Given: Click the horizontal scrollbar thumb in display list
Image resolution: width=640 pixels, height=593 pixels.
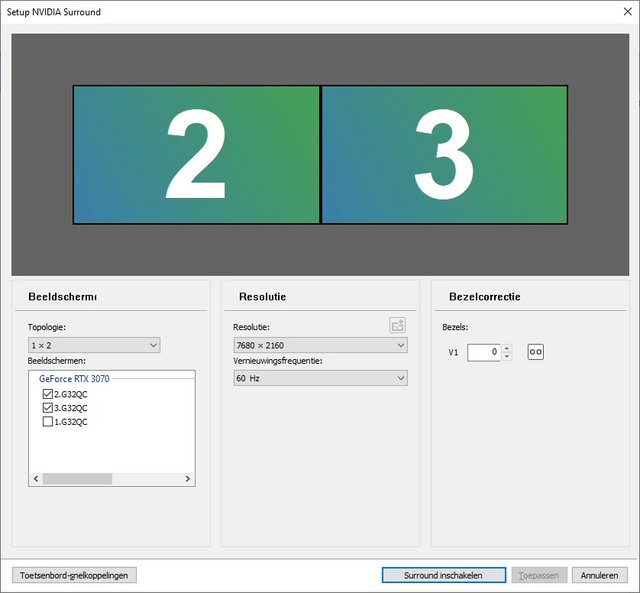Looking at the screenshot, I should pos(77,479).
